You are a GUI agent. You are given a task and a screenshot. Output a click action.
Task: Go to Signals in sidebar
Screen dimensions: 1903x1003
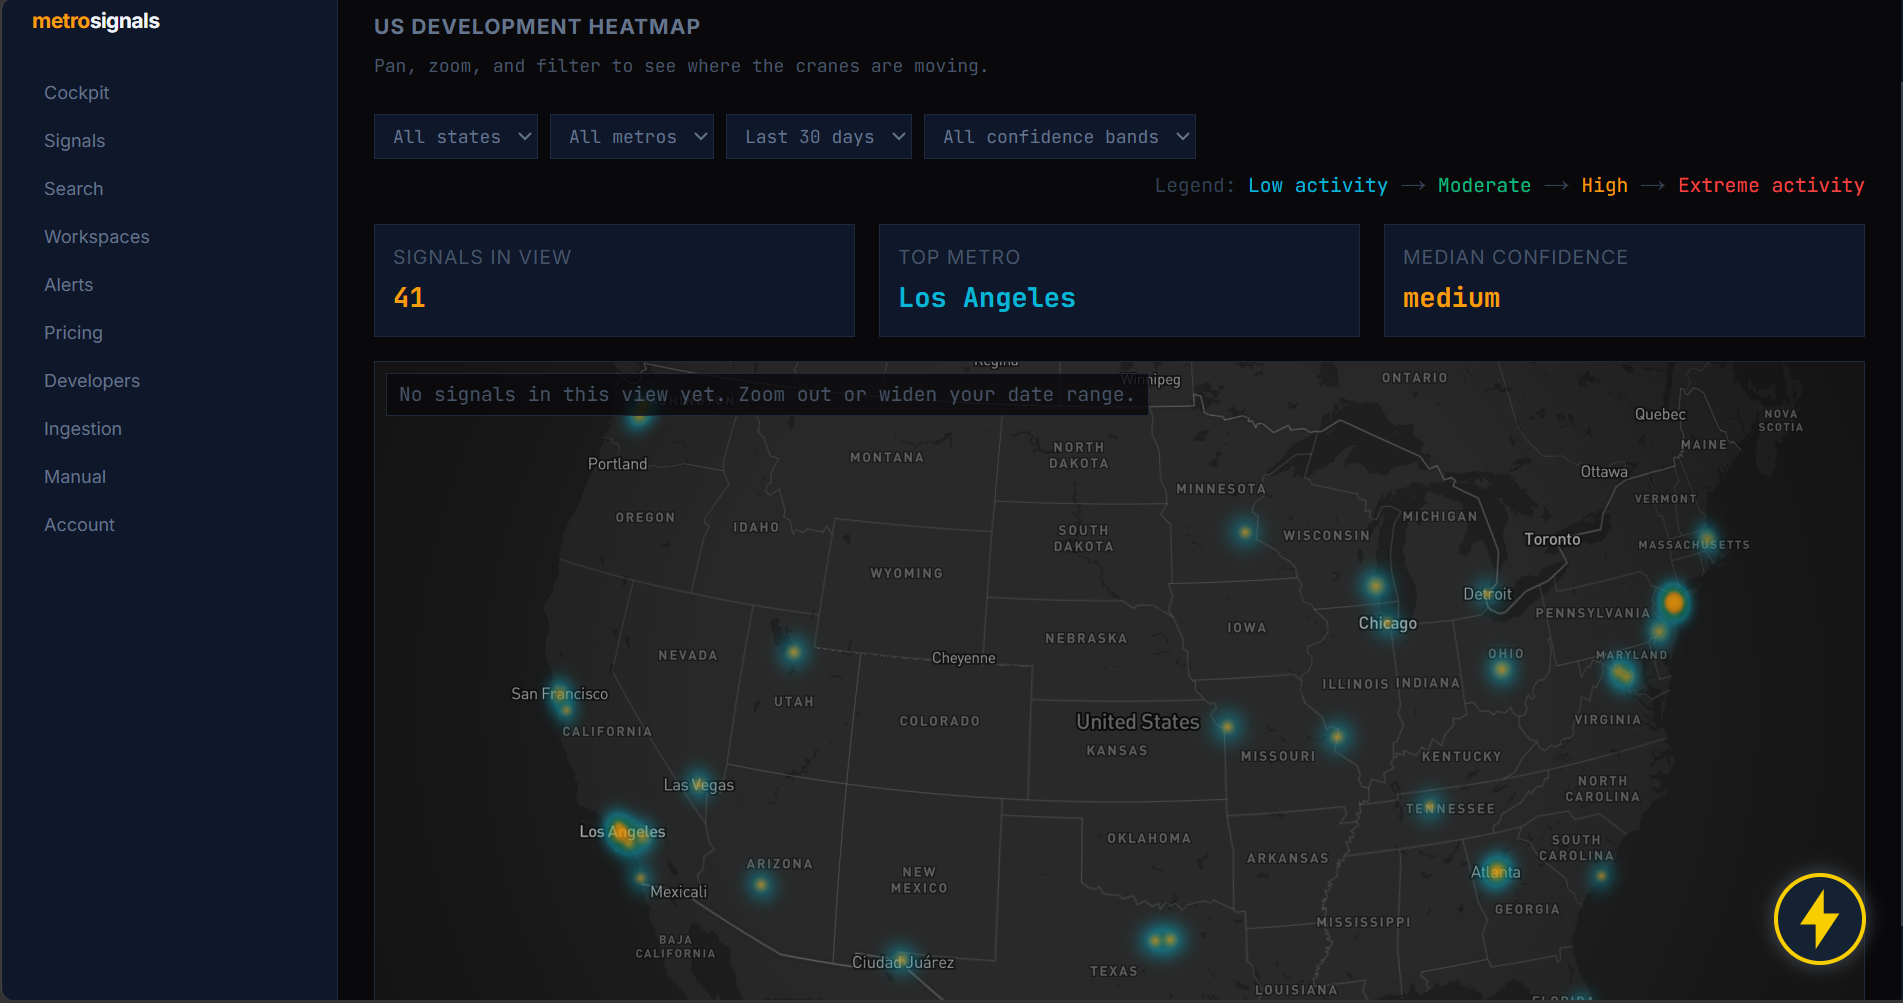pos(75,141)
